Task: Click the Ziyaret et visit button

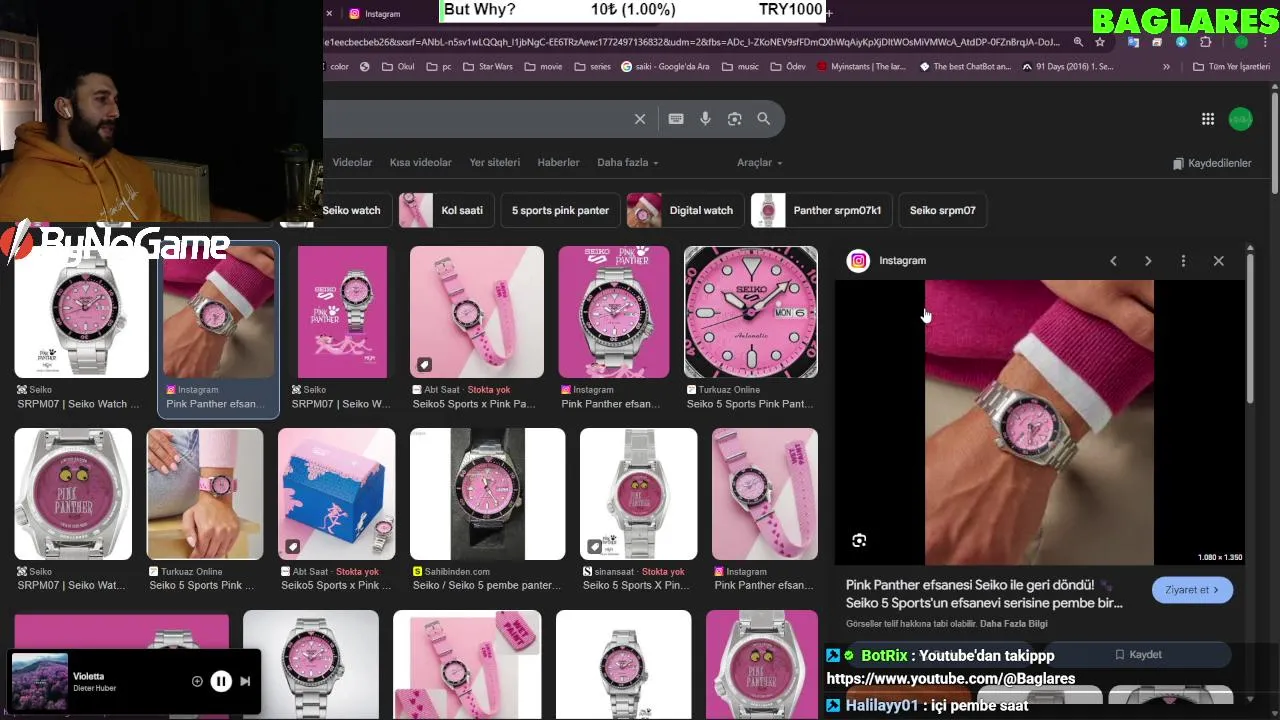Action: [x=1192, y=590]
